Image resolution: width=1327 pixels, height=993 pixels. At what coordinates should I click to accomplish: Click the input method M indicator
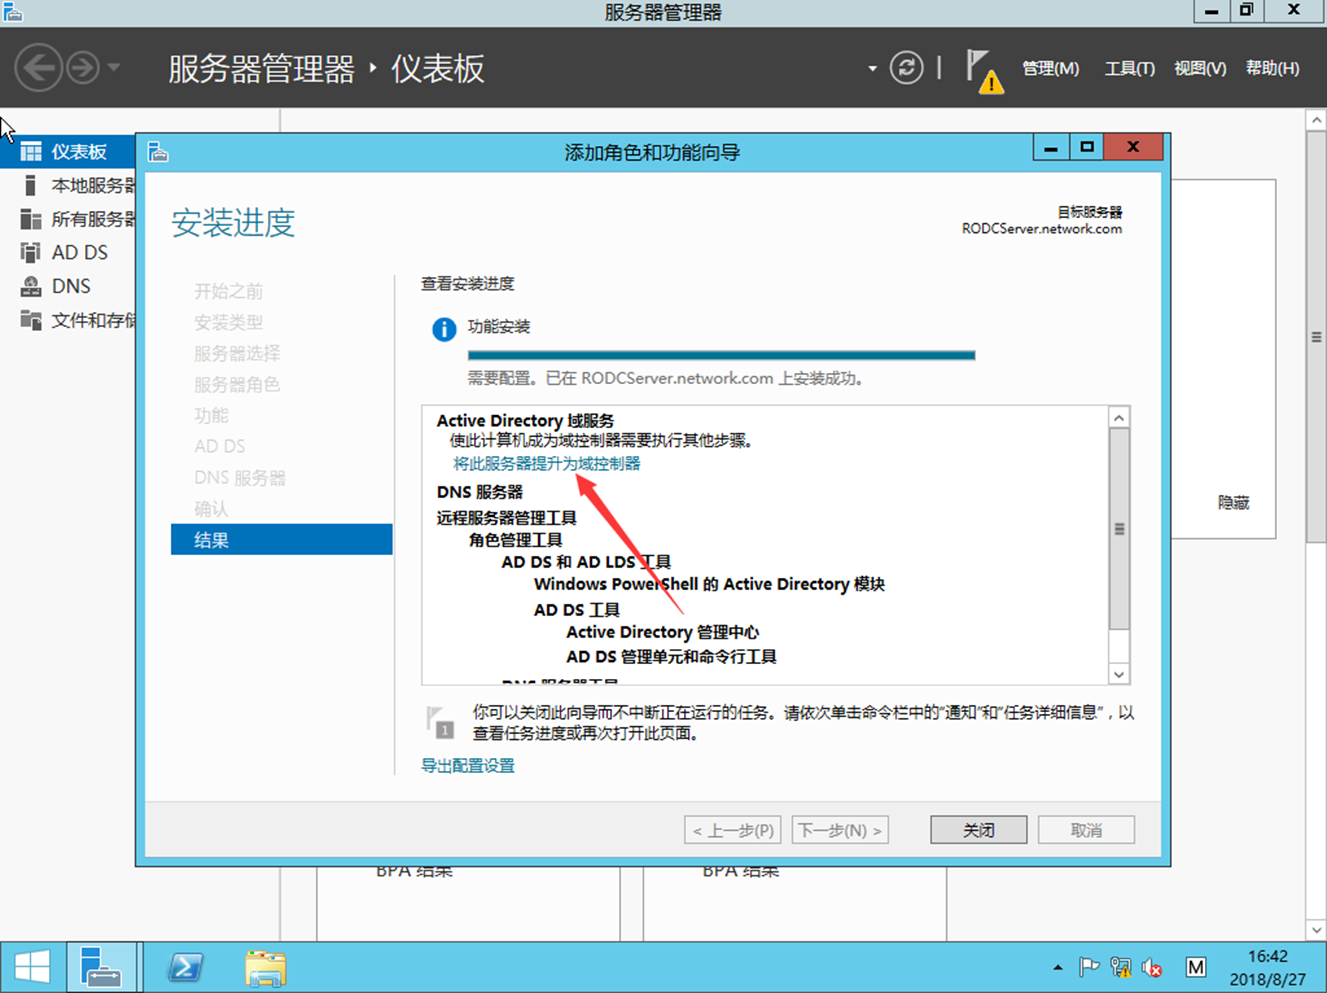click(x=1195, y=967)
